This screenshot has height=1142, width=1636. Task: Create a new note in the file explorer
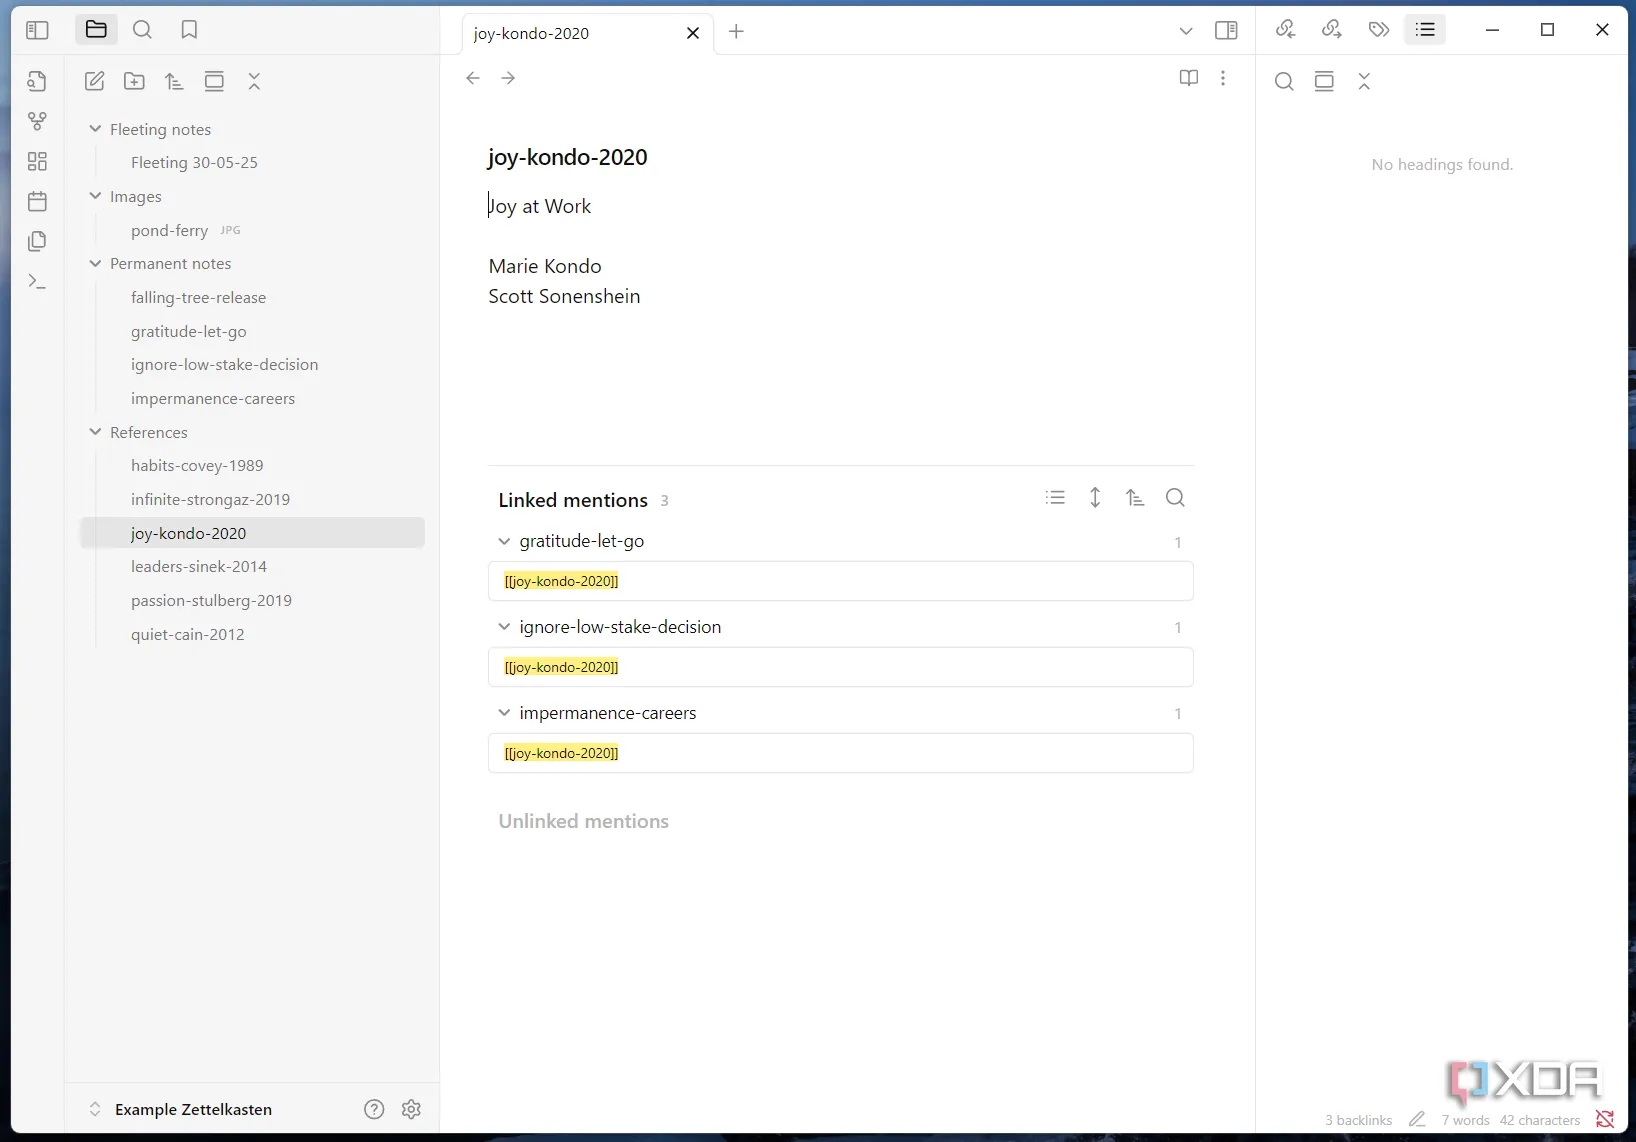tap(95, 82)
